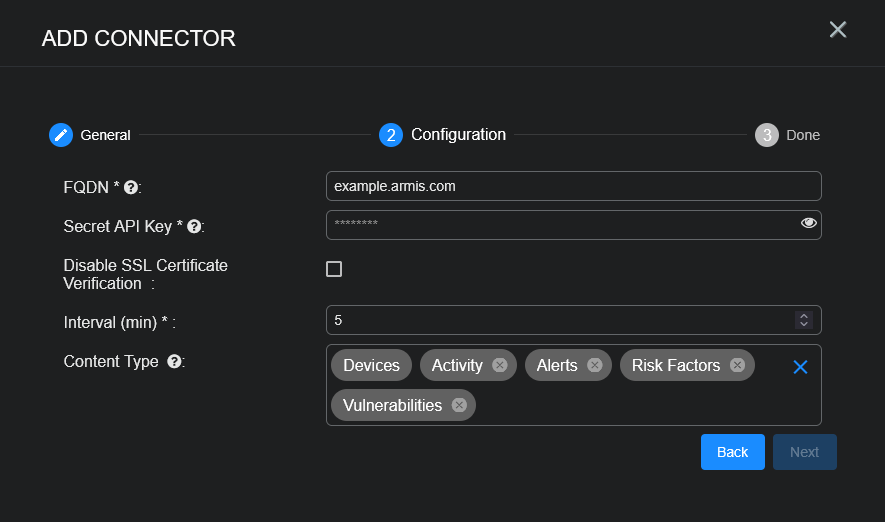Click the FQDN help question mark icon
The height and width of the screenshot is (522, 885).
point(130,187)
